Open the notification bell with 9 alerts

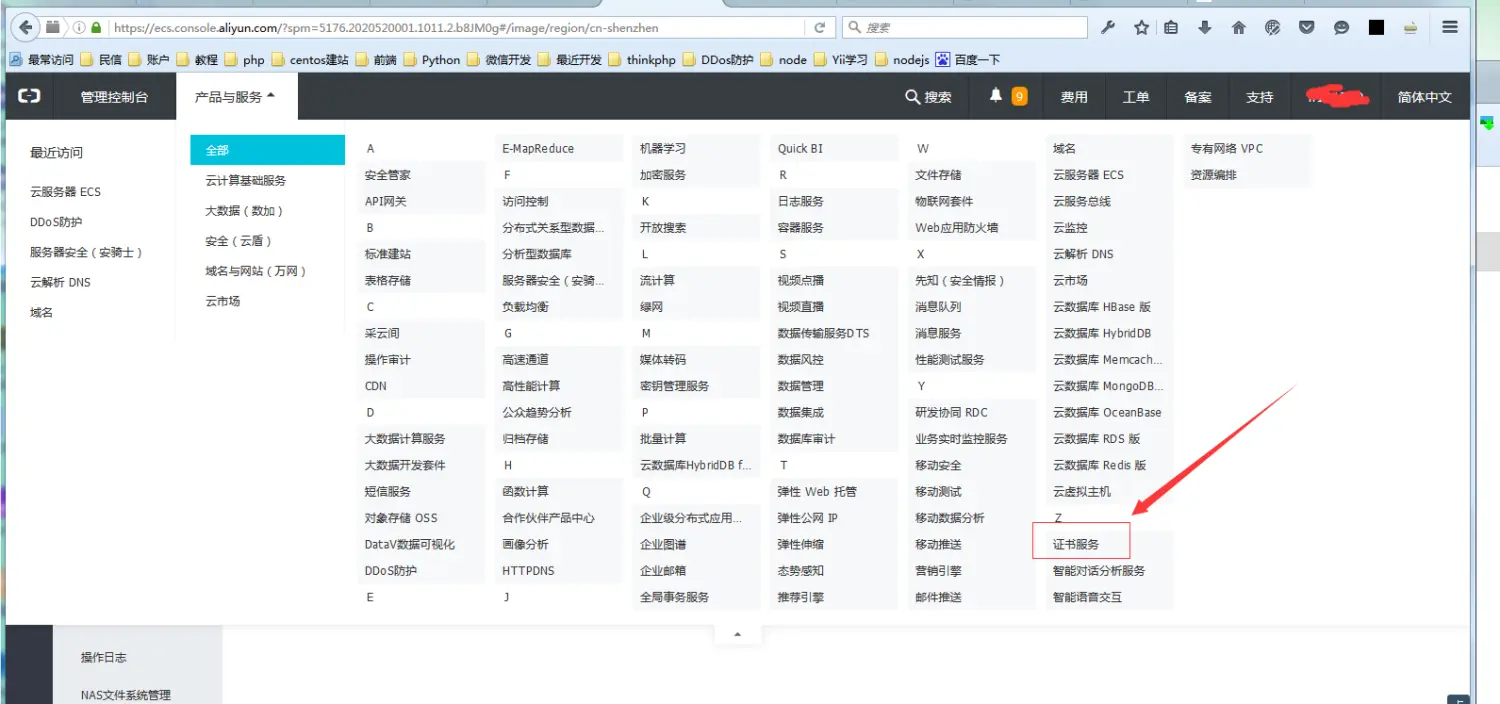point(1008,96)
